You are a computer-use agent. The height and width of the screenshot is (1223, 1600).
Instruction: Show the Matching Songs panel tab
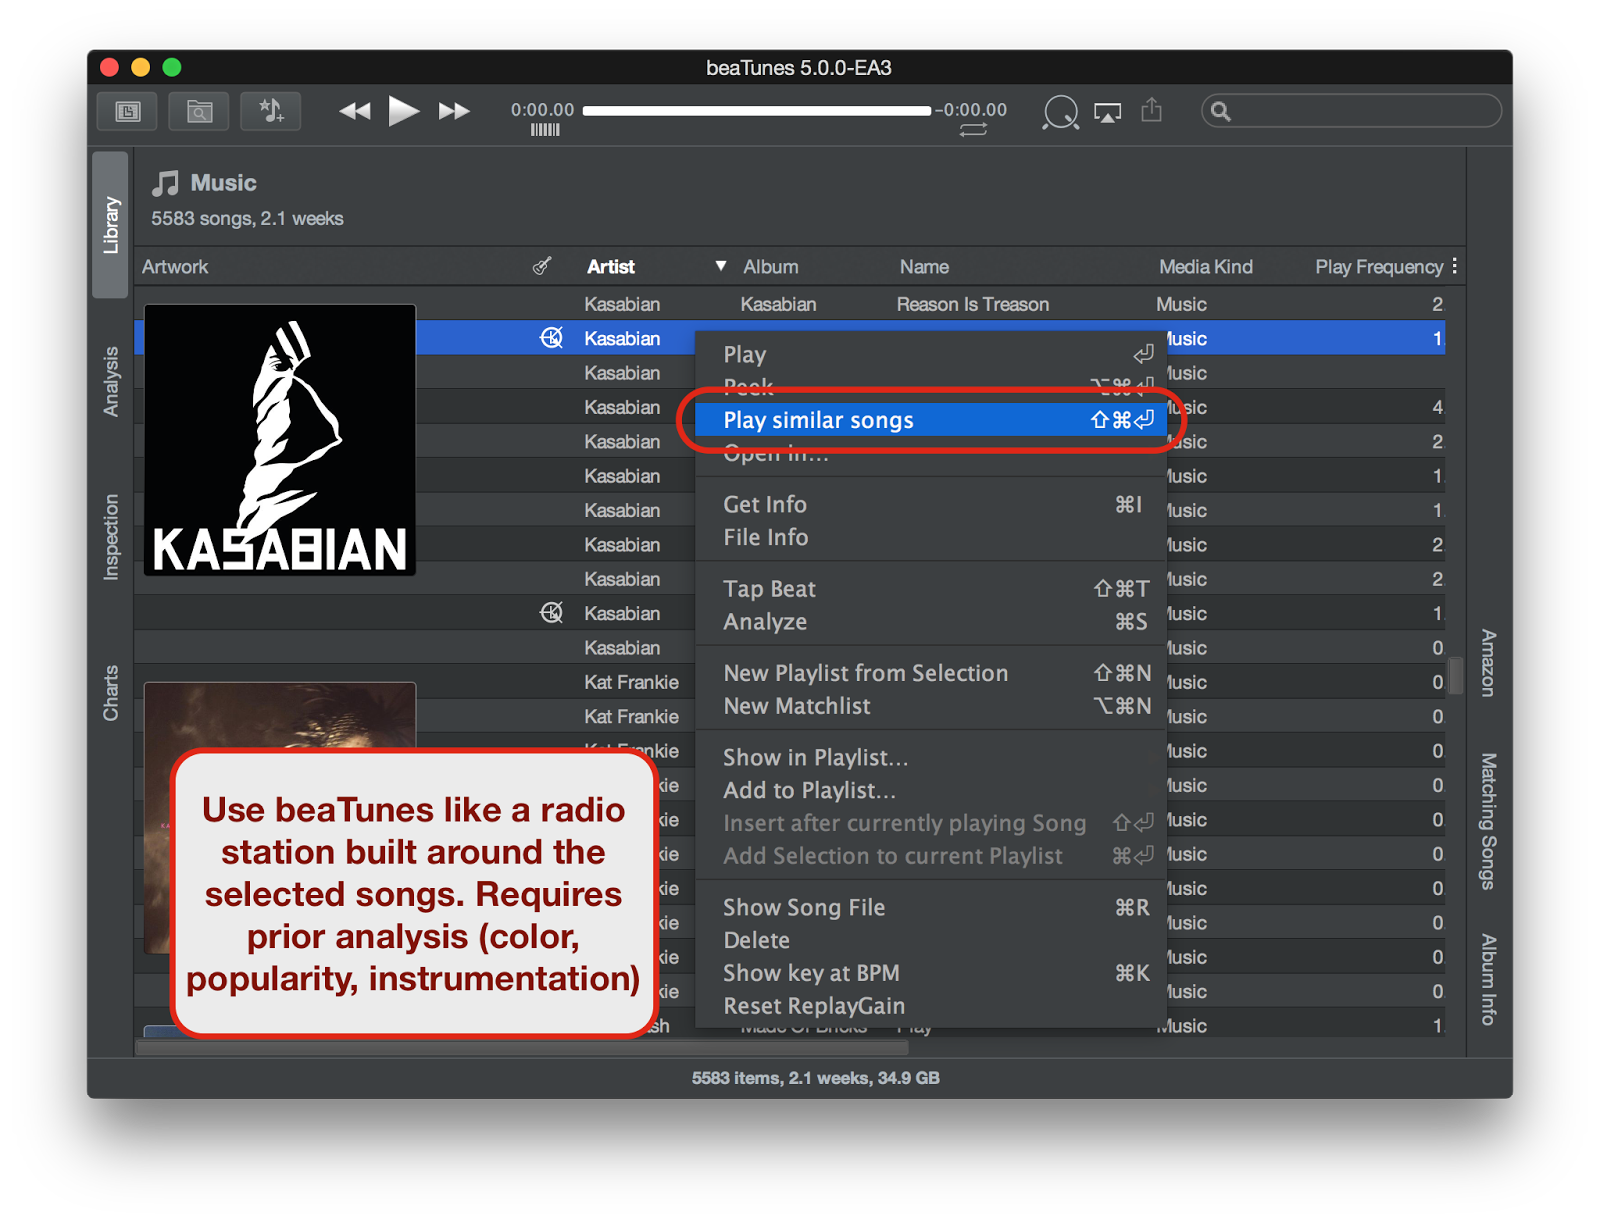[x=1488, y=821]
